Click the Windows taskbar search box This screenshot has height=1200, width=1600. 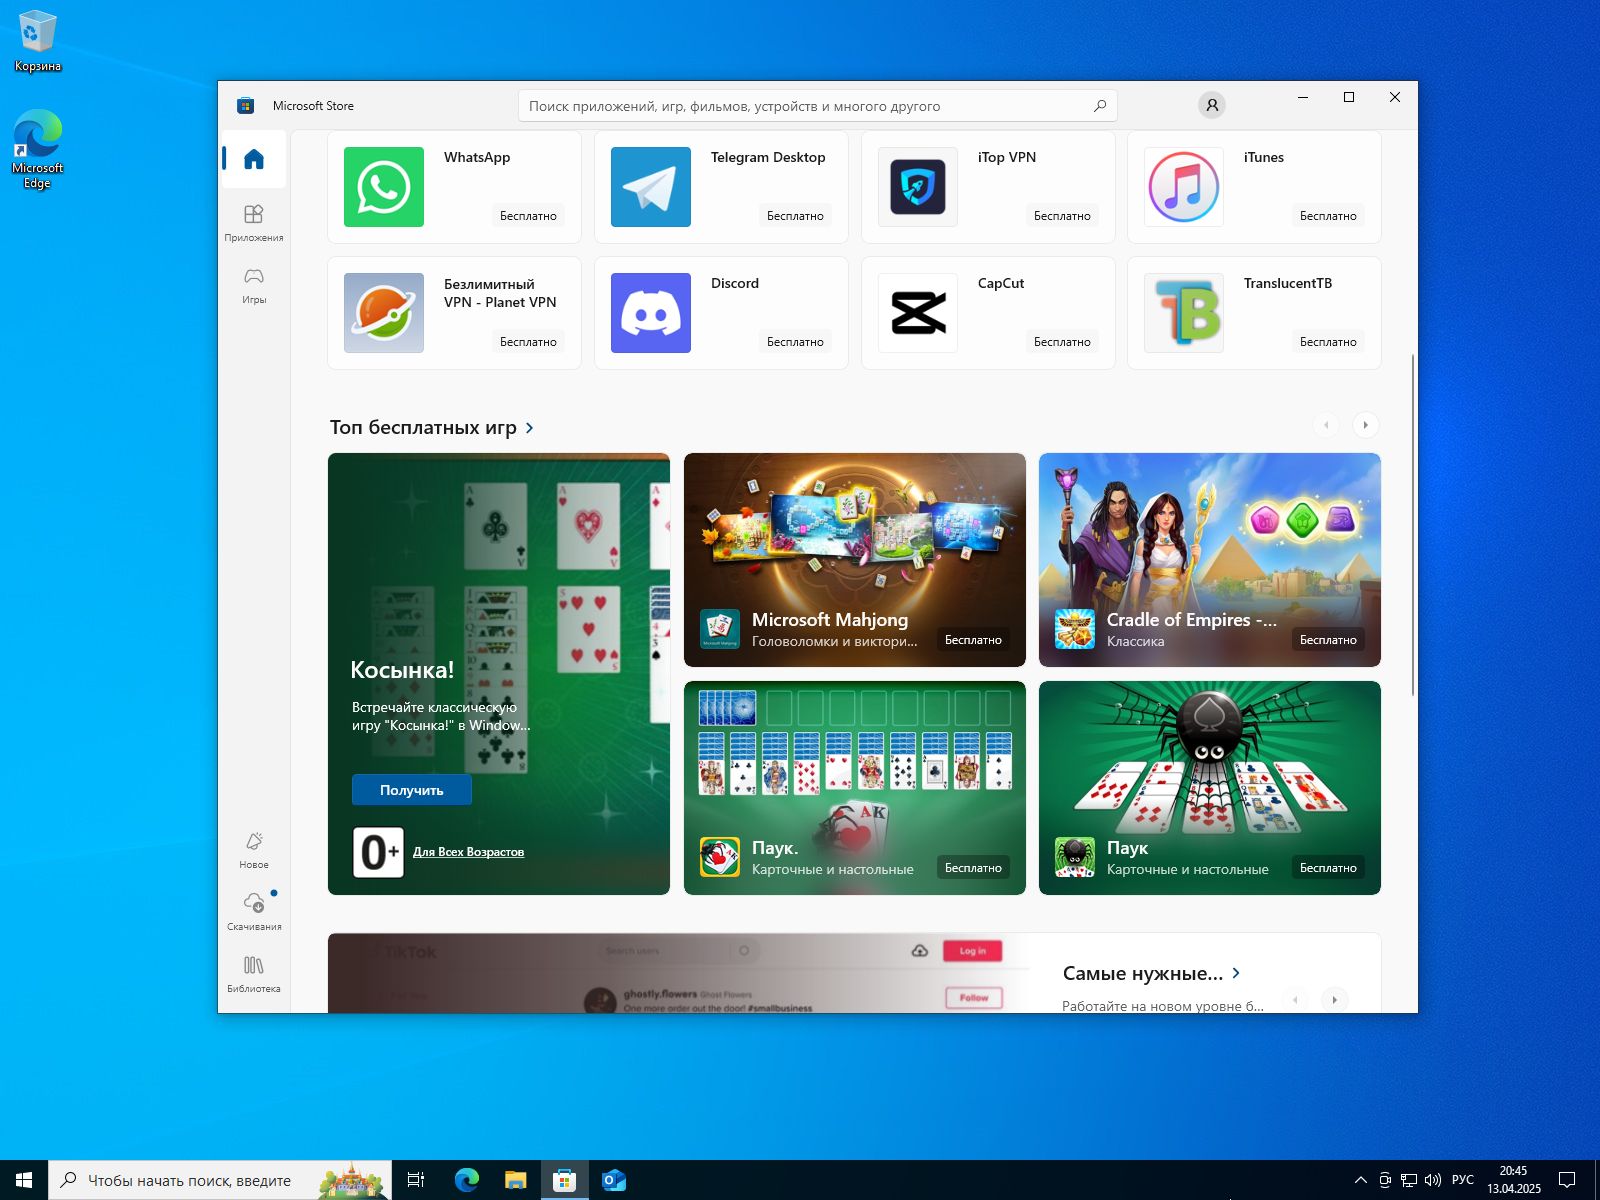[220, 1180]
